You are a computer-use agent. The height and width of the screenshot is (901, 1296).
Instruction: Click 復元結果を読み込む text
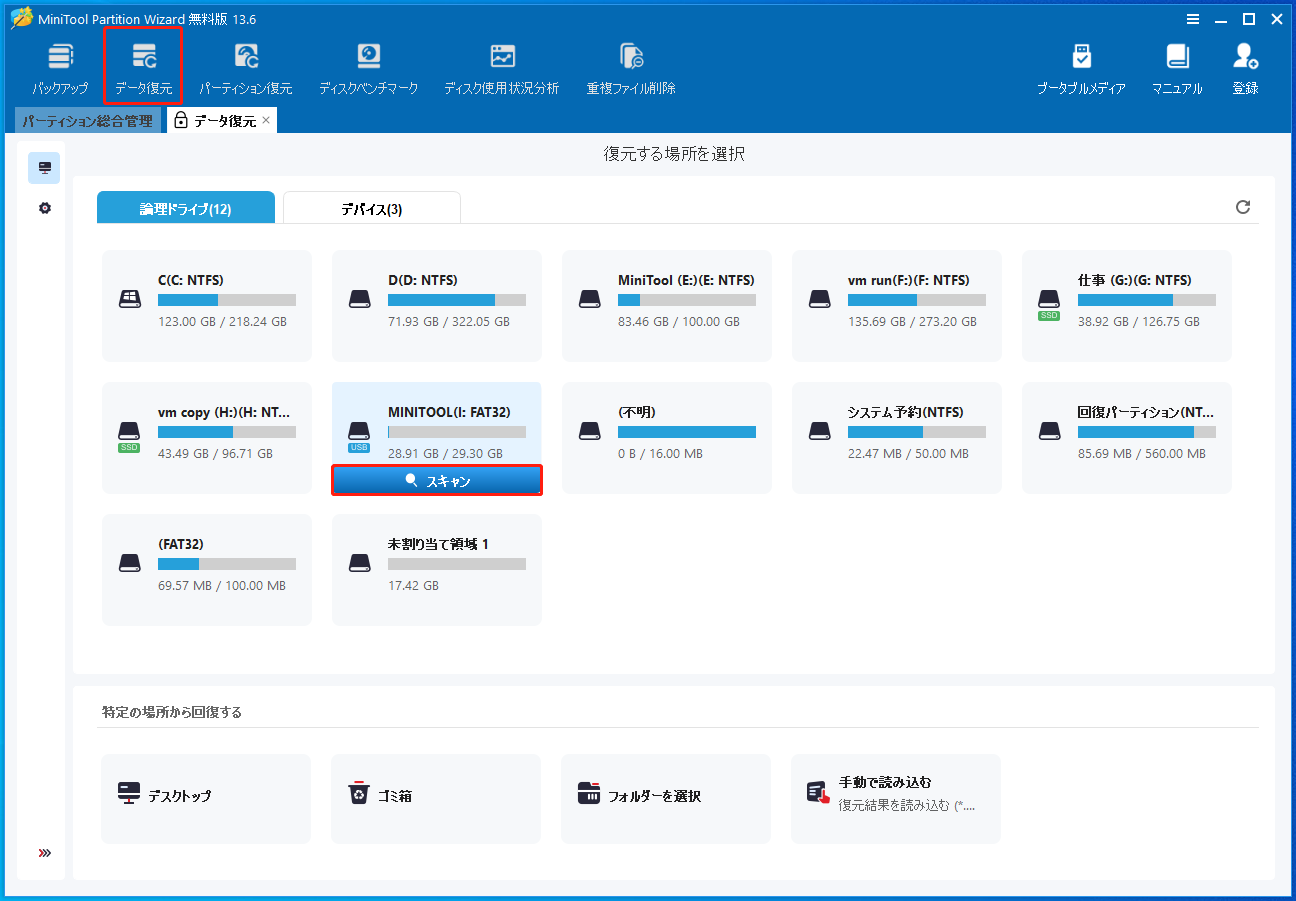[x=906, y=805]
